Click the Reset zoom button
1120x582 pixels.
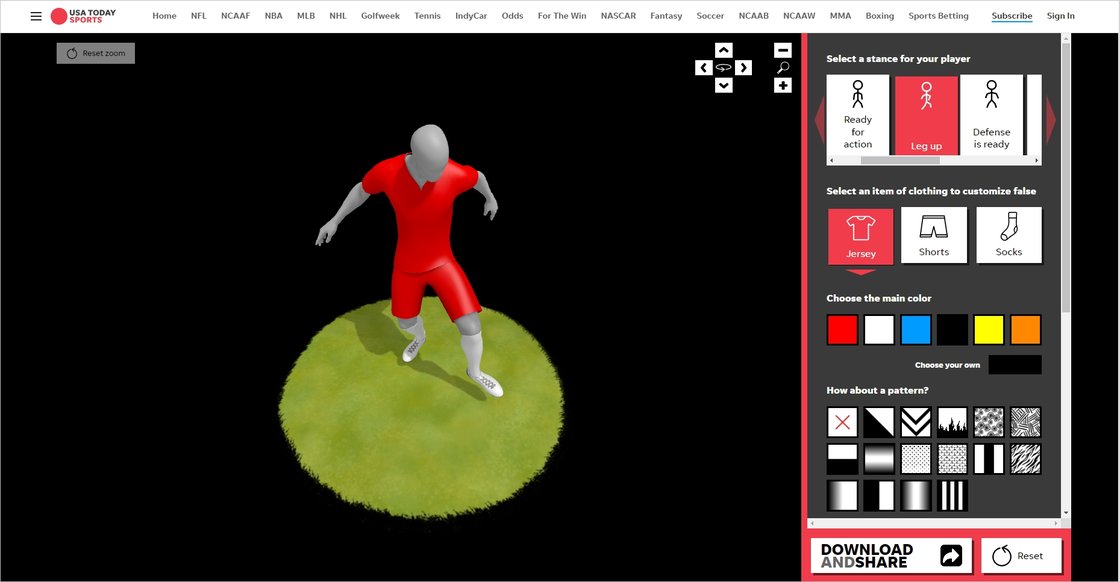[x=96, y=53]
